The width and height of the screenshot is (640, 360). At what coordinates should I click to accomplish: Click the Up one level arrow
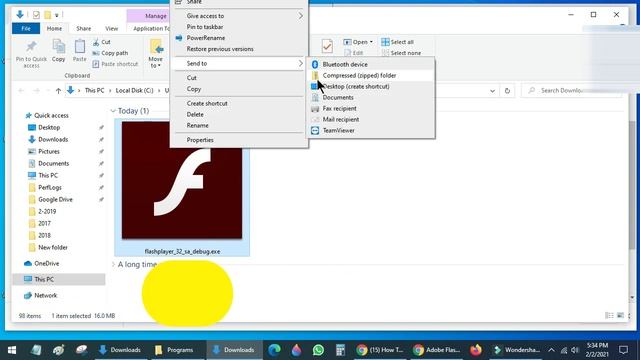click(x=58, y=91)
